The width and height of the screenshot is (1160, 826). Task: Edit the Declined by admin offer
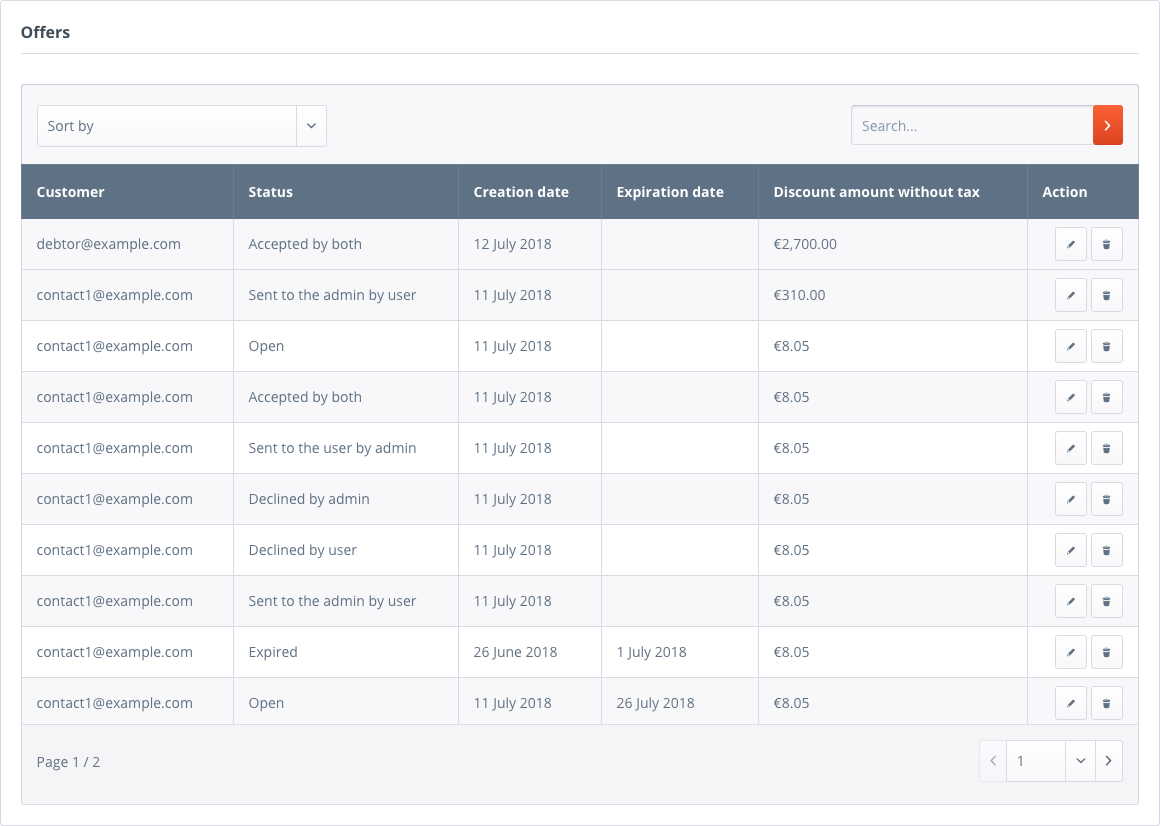[x=1070, y=499]
